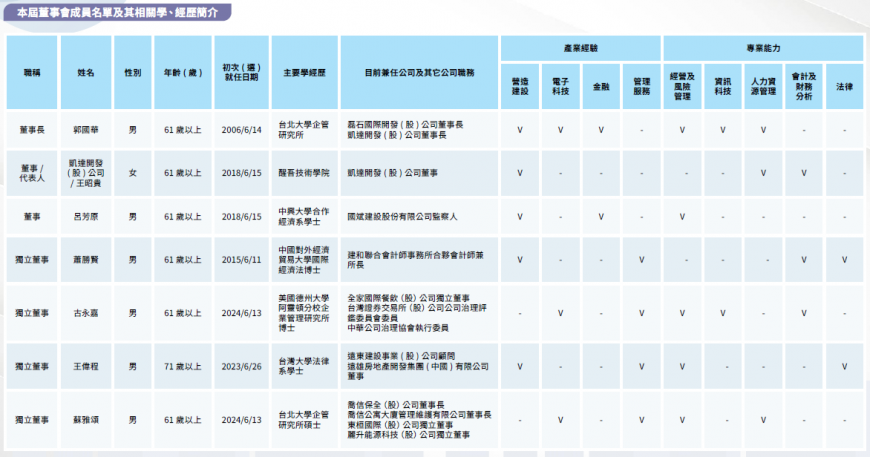
Task: Click the education cell 中興大學合作經濟系學士
Action: [304, 217]
